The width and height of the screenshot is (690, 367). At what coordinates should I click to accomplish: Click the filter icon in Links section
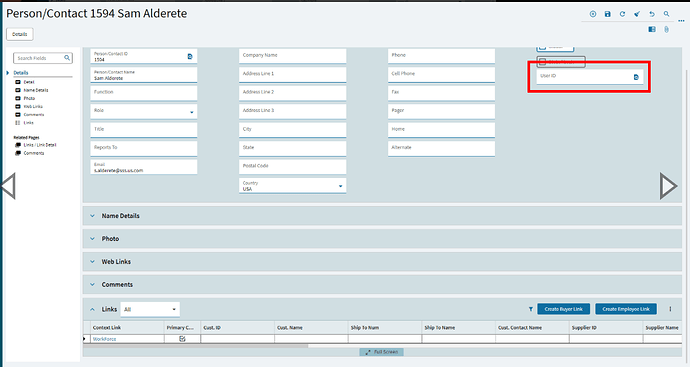(531, 309)
